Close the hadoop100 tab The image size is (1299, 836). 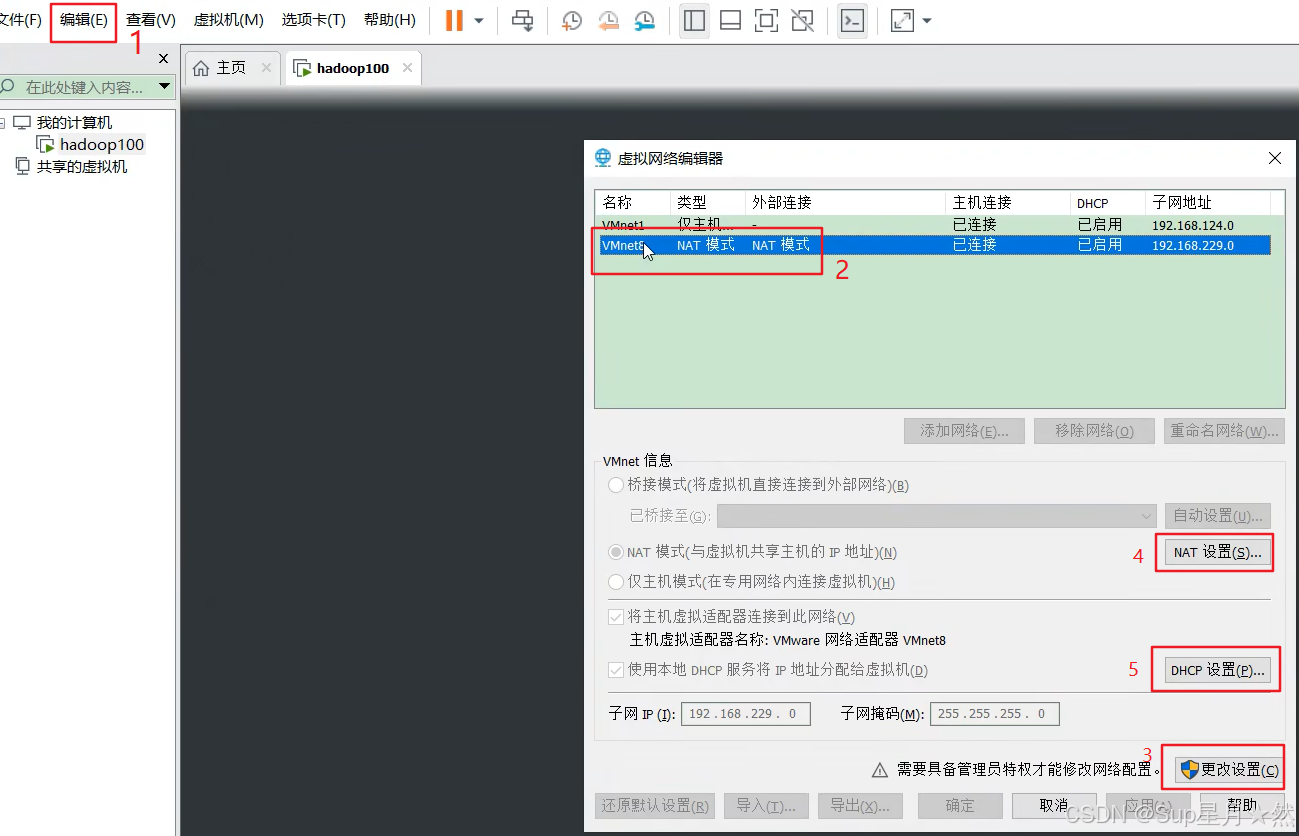(407, 68)
